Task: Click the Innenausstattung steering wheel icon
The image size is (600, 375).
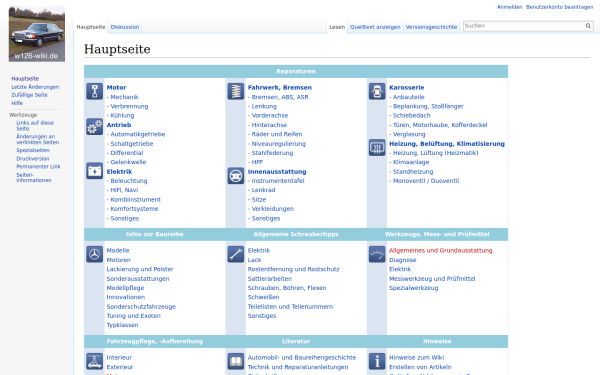Action: pos(236,176)
